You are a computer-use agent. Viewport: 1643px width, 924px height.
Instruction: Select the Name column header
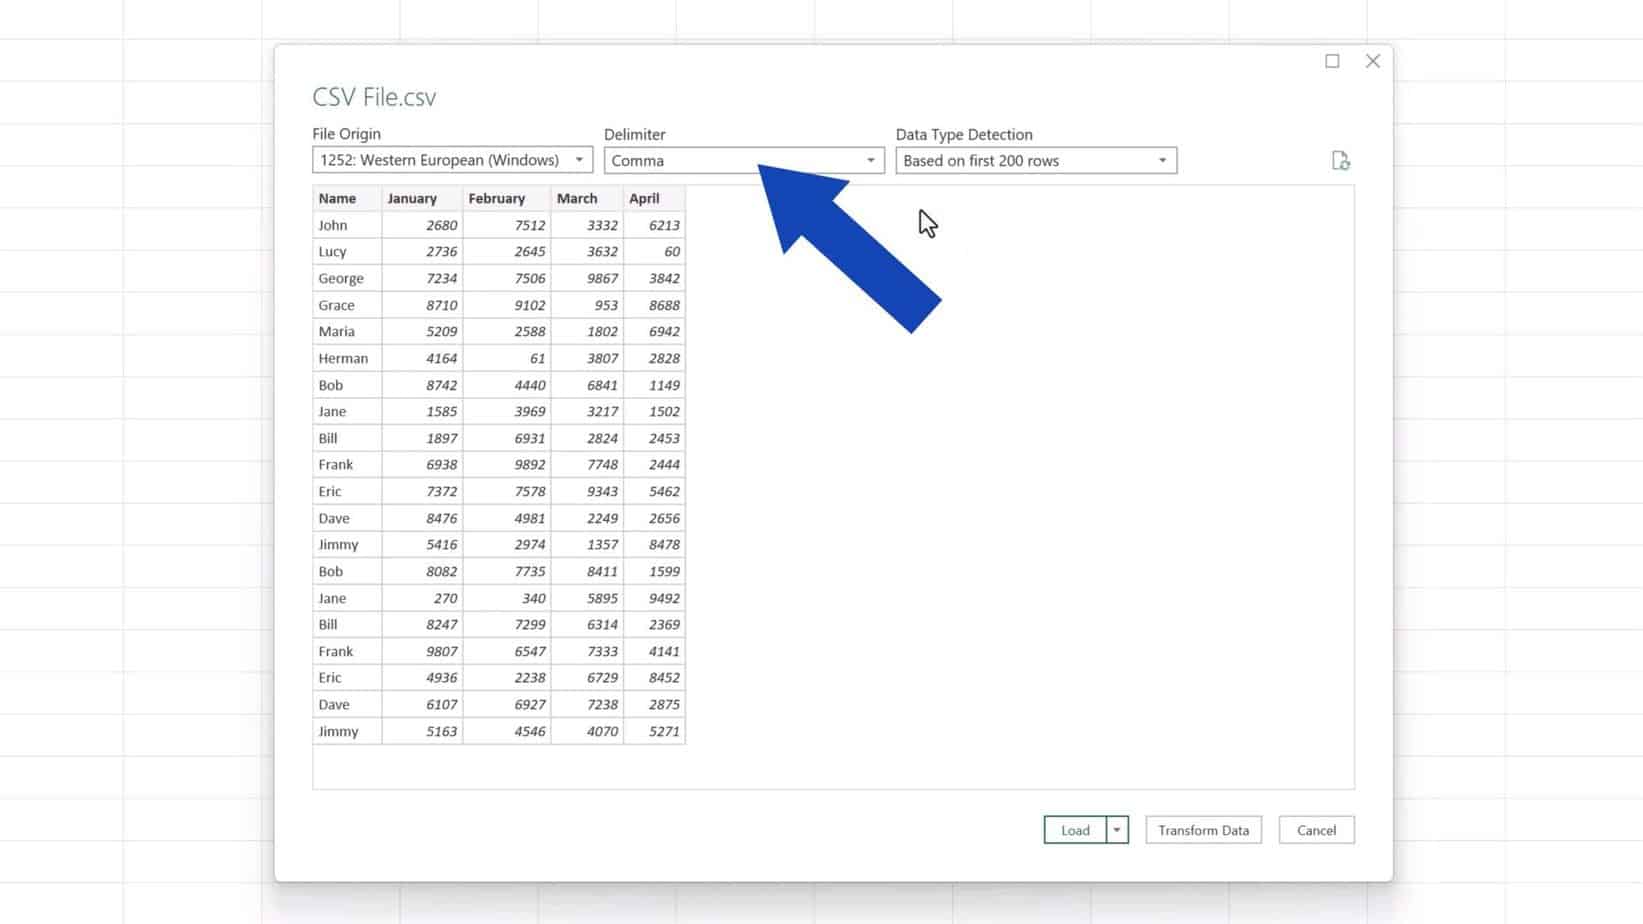[x=338, y=198]
